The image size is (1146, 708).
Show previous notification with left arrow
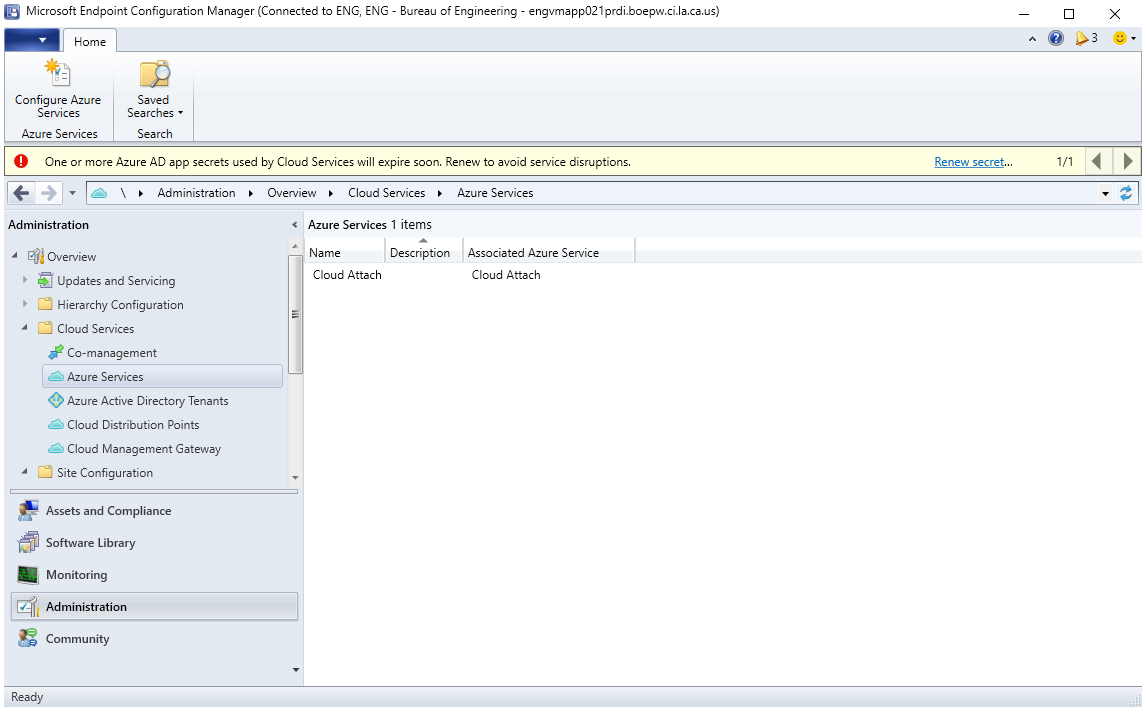pos(1096,161)
